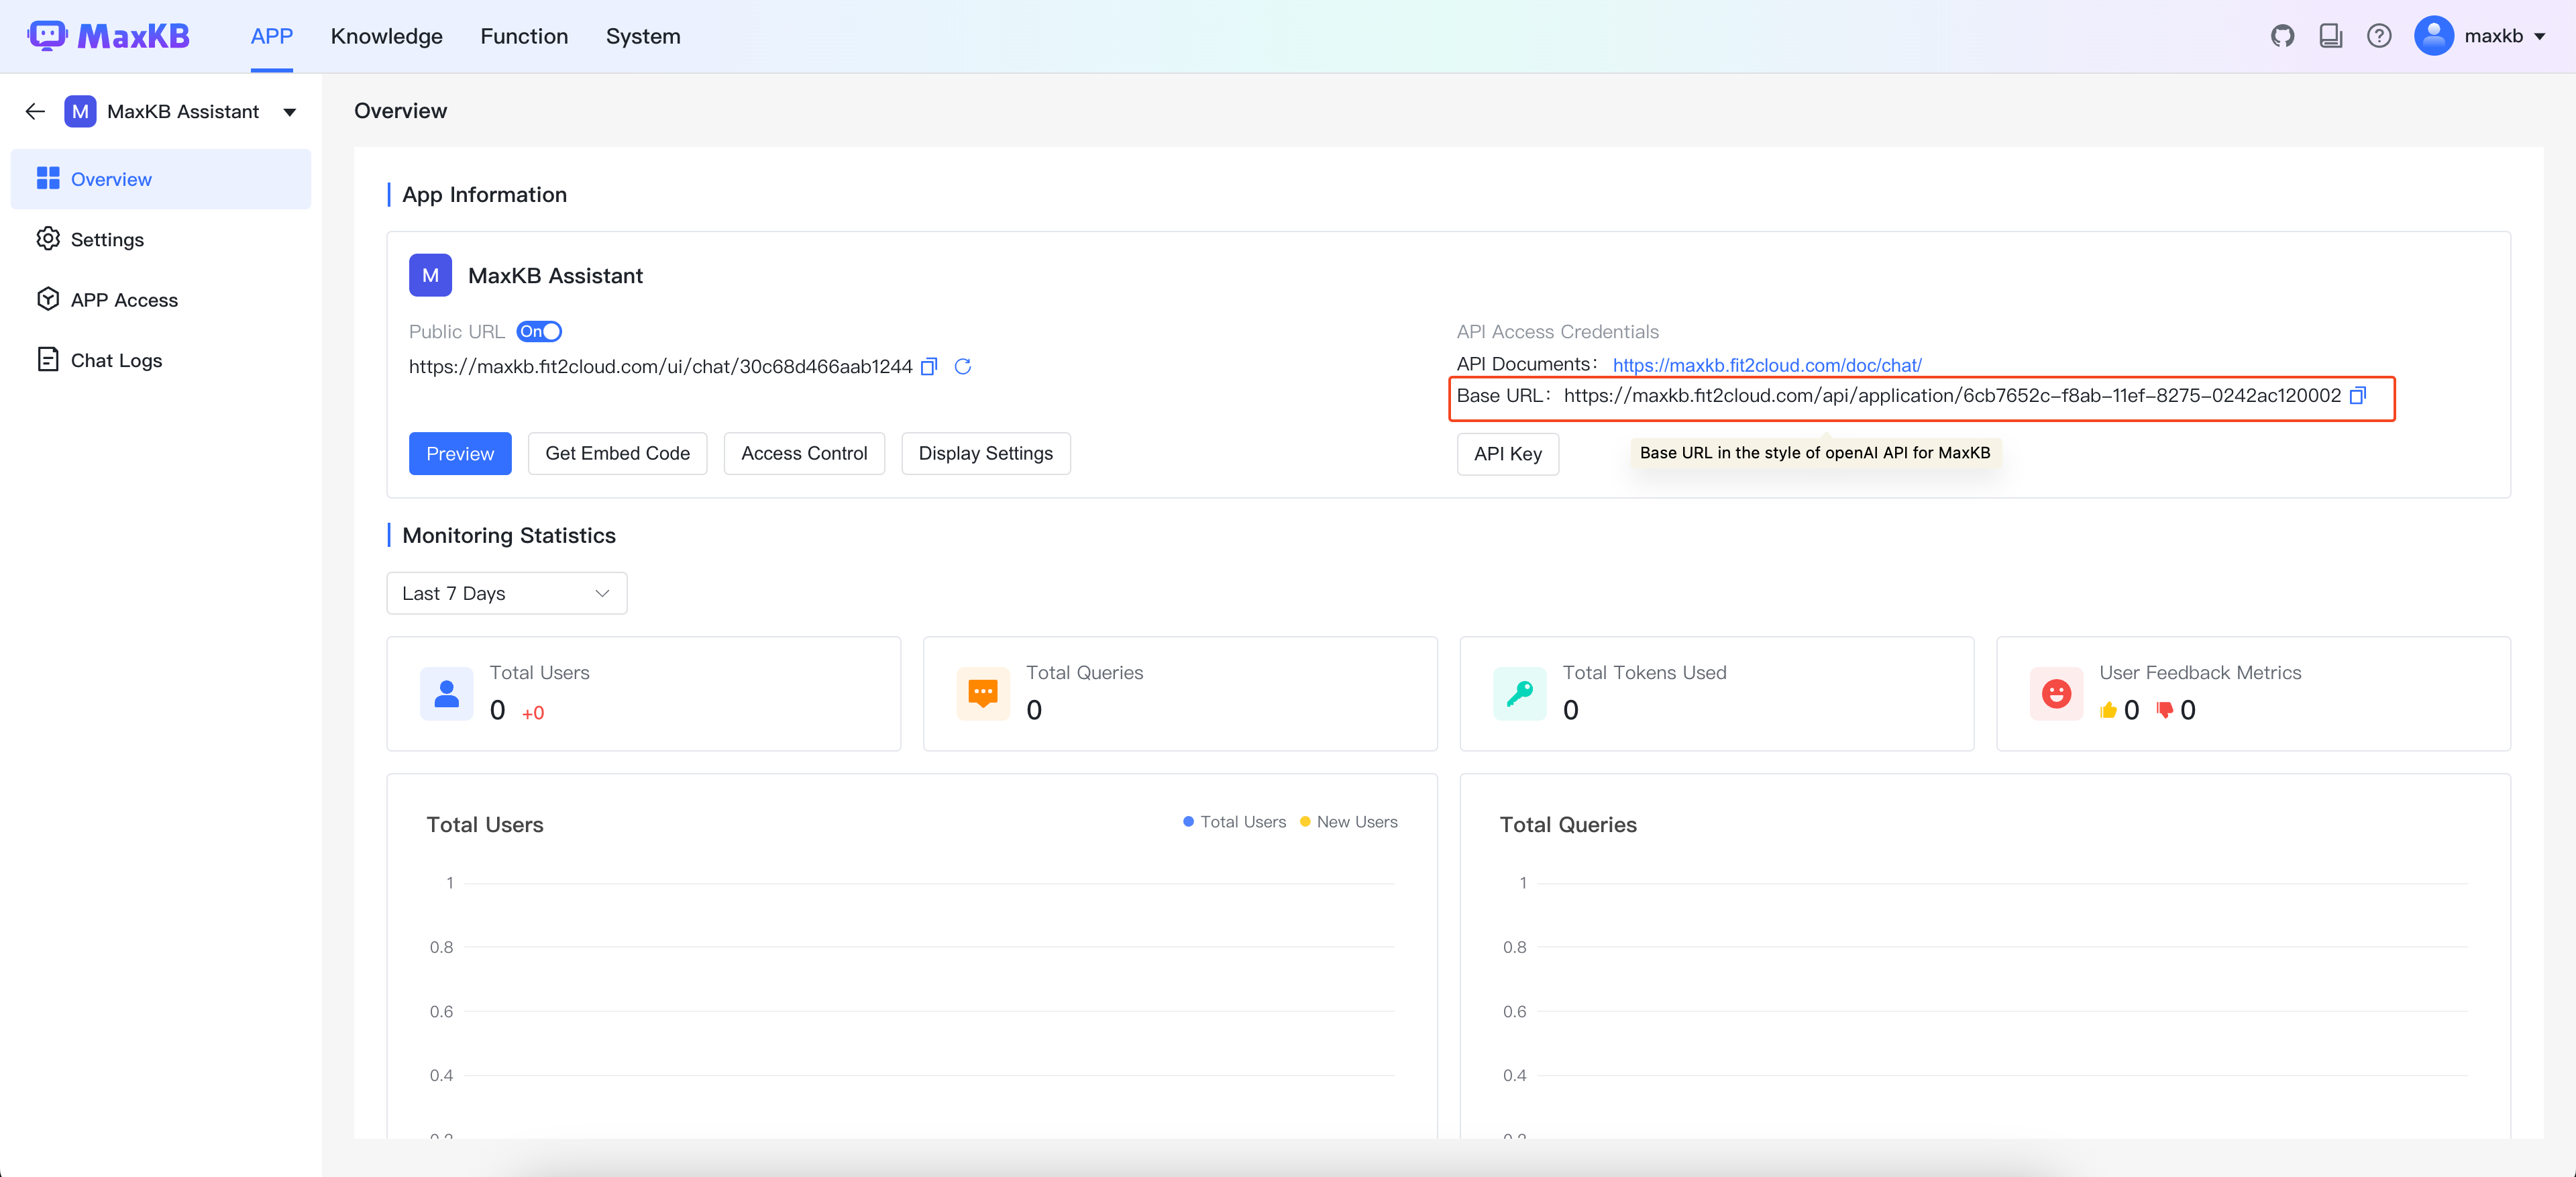
Task: Click the Base URL address text
Action: coord(1952,395)
